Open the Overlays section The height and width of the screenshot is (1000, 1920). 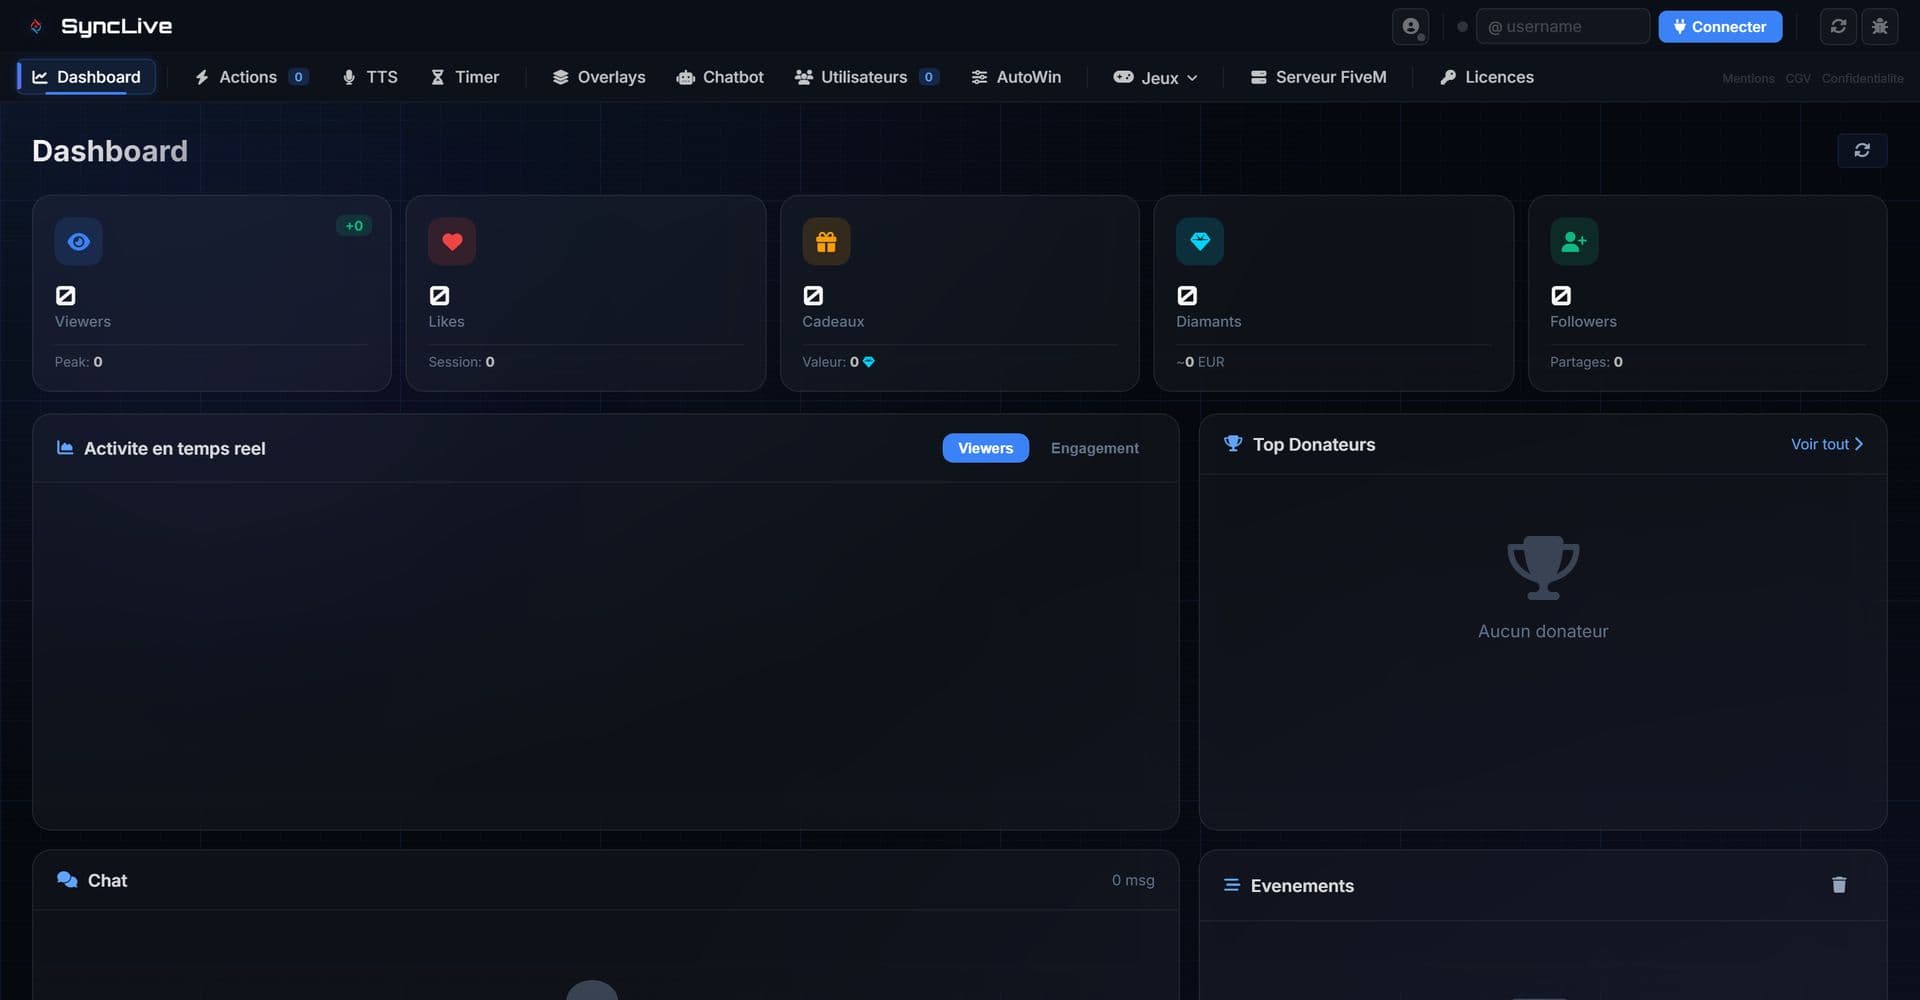(598, 77)
